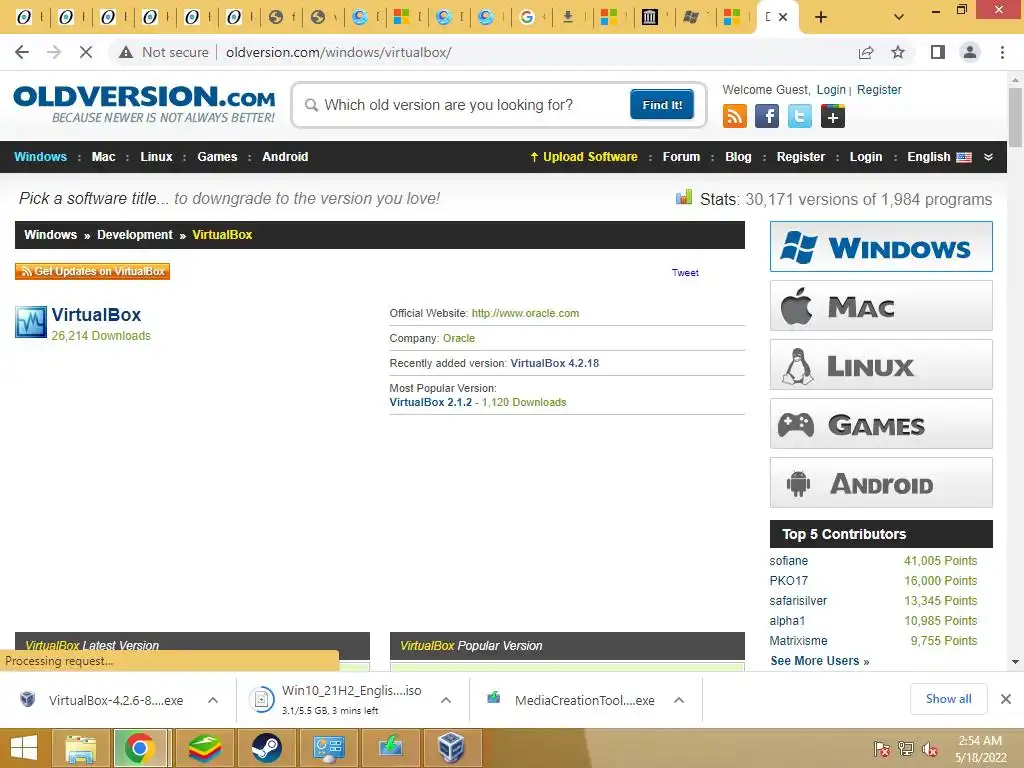Open the VirtualBox 2.1.2 popular version link
Viewport: 1024px width, 768px height.
pyautogui.click(x=430, y=402)
